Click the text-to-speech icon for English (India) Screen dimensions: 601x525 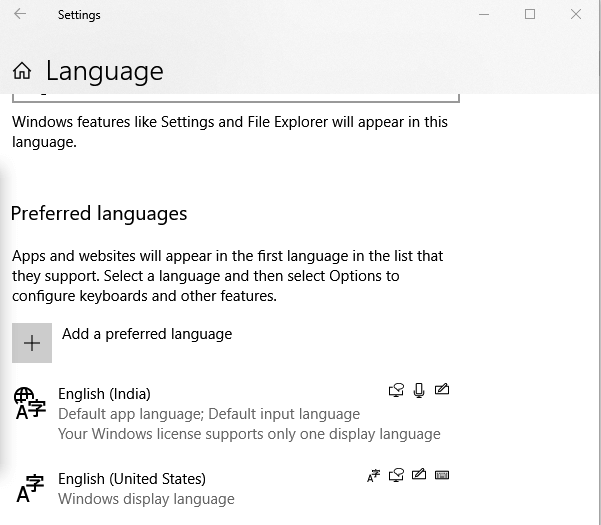(x=396, y=390)
